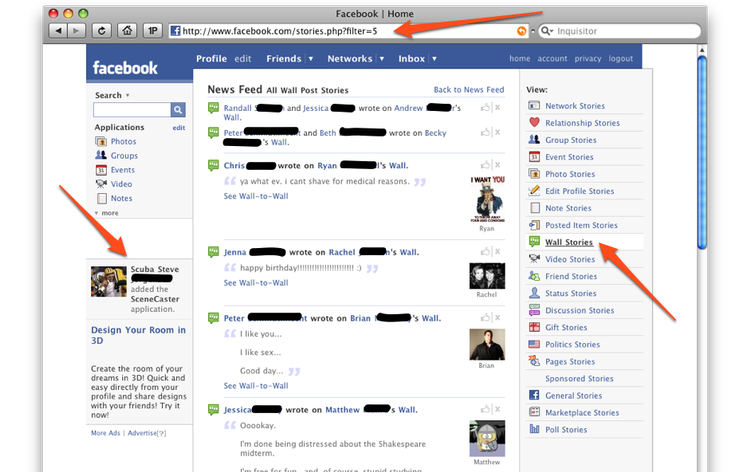Like Chris's wall post thumbs-up icon
750x472 pixels.
click(485, 165)
